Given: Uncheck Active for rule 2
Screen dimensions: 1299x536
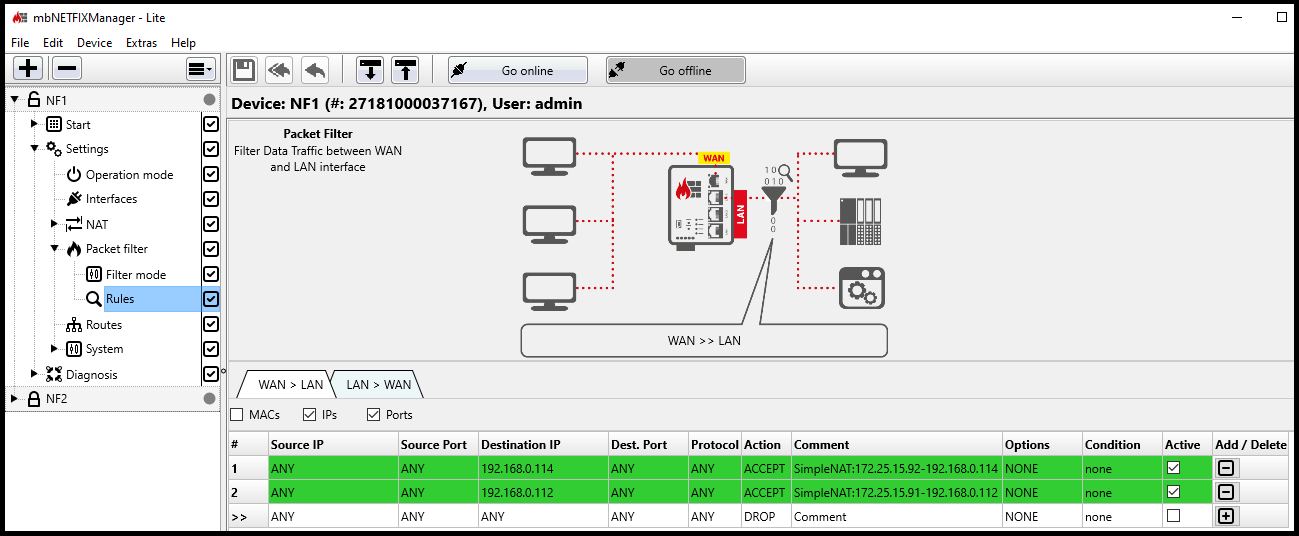Looking at the screenshot, I should point(1174,491).
